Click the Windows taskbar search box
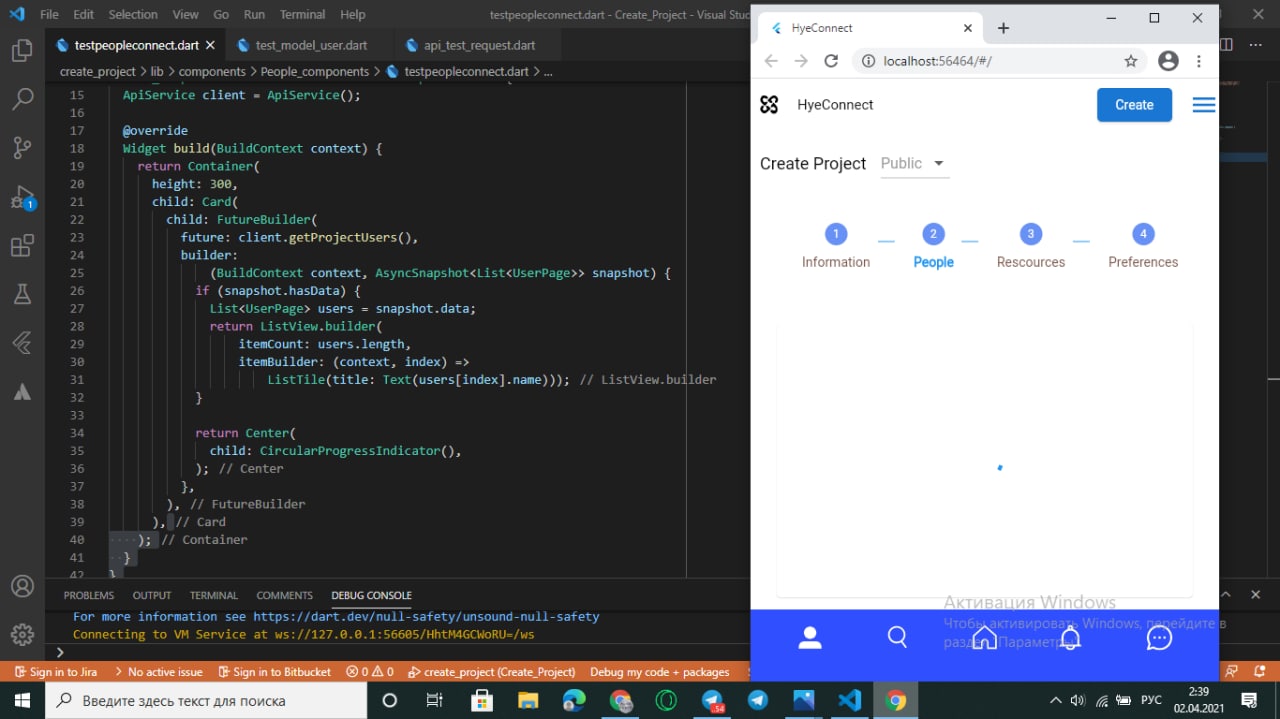This screenshot has width=1280, height=719. pos(206,700)
